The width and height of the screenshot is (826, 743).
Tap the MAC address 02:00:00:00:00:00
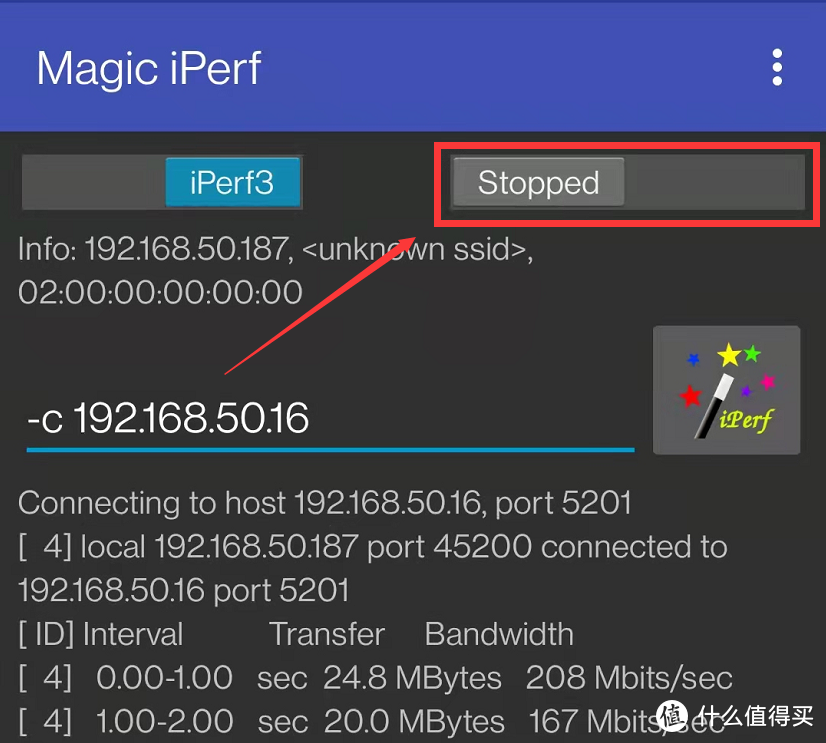coord(160,292)
